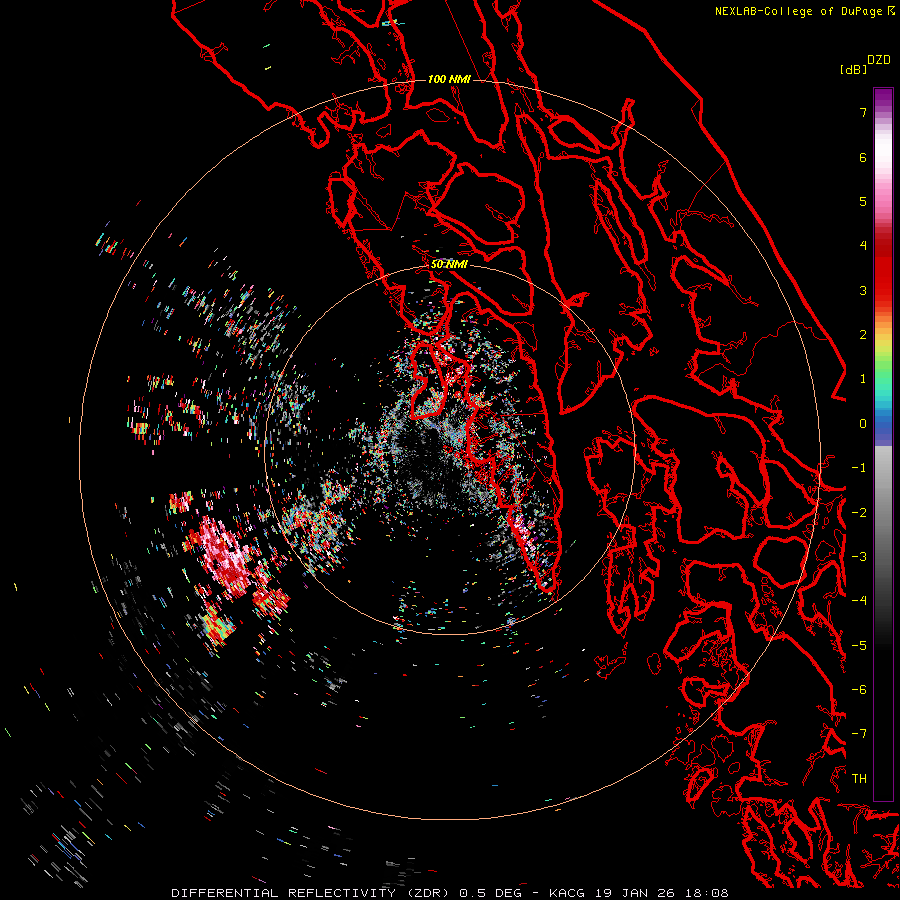The image size is (900, 900).
Task: Select the 3 dB scale label
Action: pyautogui.click(x=863, y=290)
